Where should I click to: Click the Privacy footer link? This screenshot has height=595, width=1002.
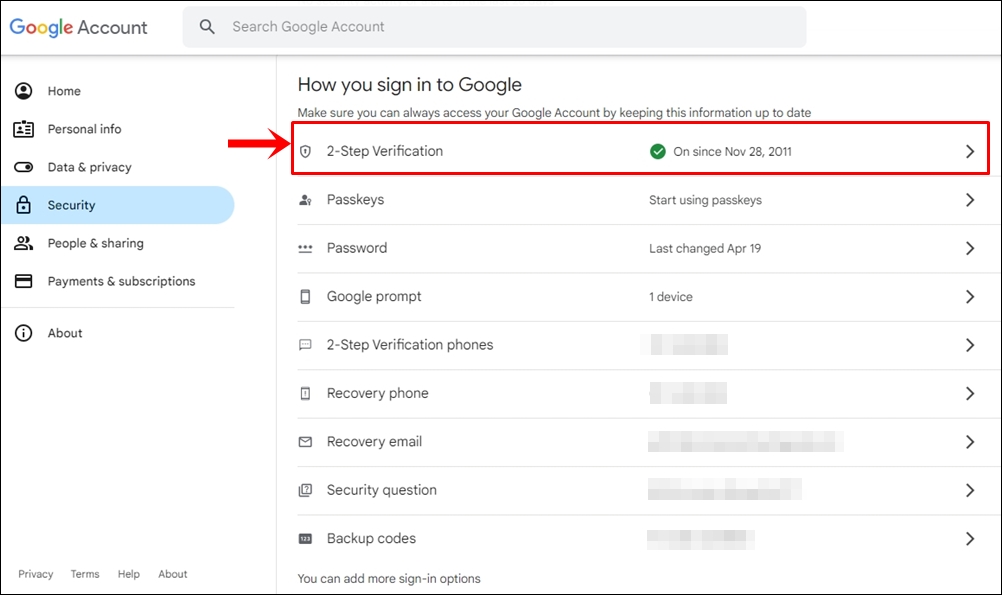tap(36, 574)
